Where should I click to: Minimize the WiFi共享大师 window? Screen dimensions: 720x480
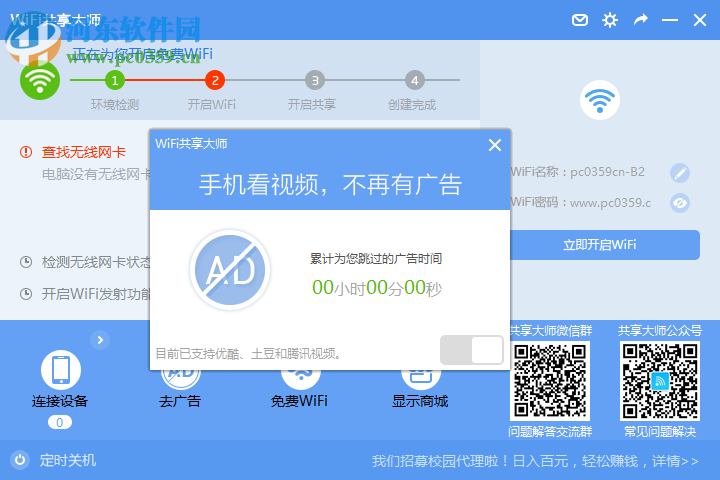click(x=670, y=20)
